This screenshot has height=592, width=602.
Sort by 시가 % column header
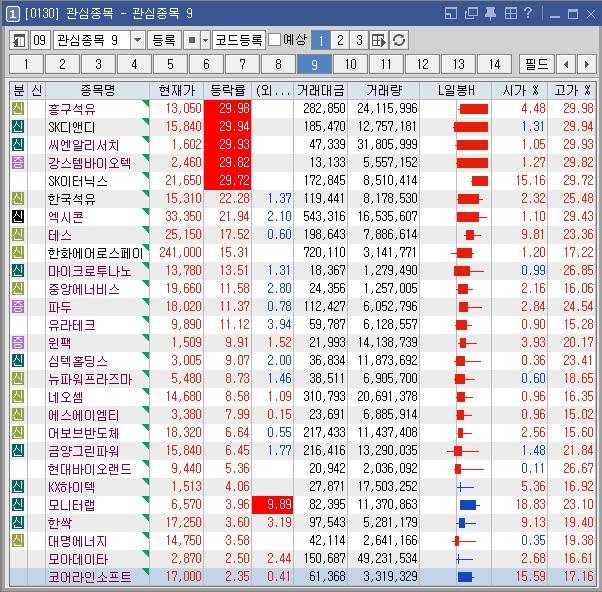click(520, 91)
